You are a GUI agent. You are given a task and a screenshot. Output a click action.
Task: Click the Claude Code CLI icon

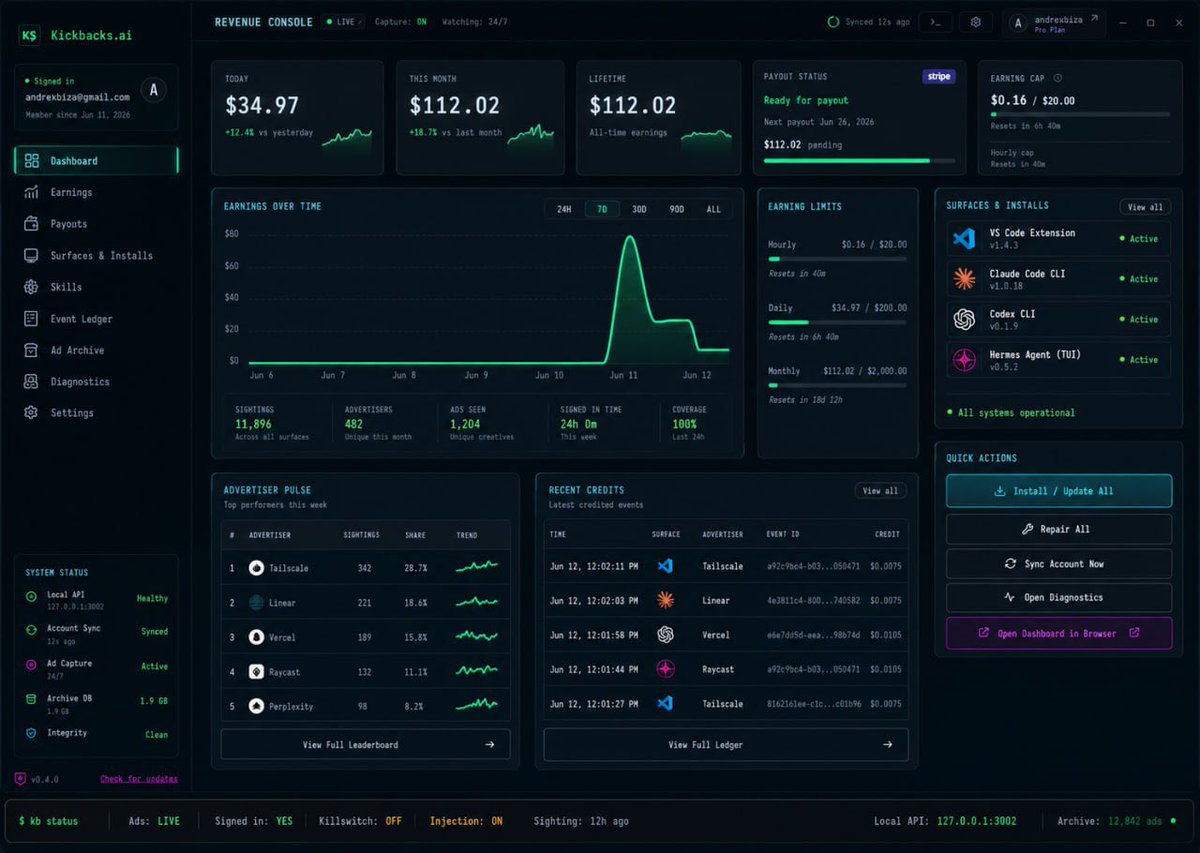click(x=964, y=279)
